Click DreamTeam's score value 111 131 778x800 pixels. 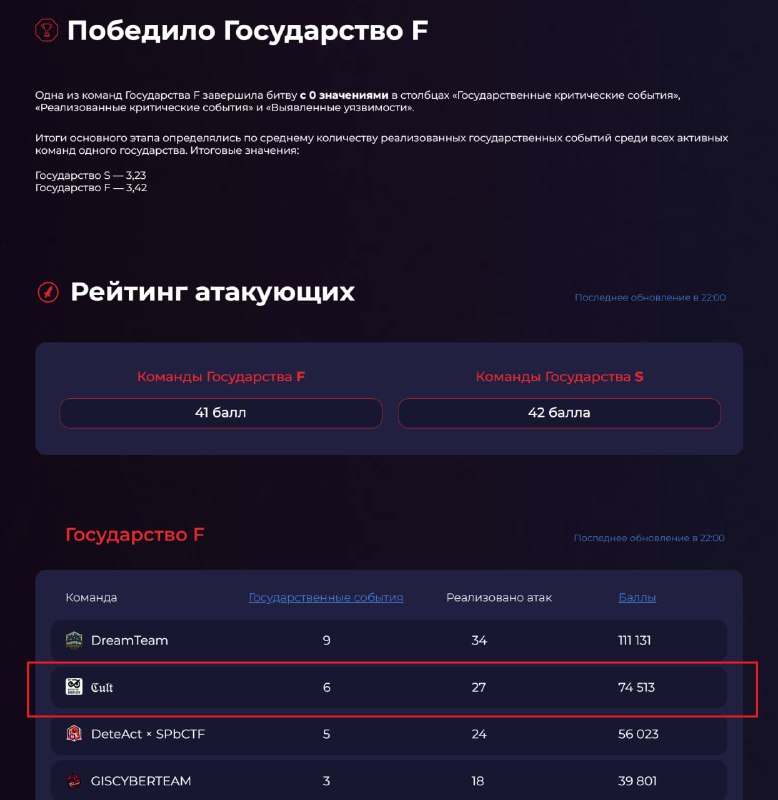(636, 640)
